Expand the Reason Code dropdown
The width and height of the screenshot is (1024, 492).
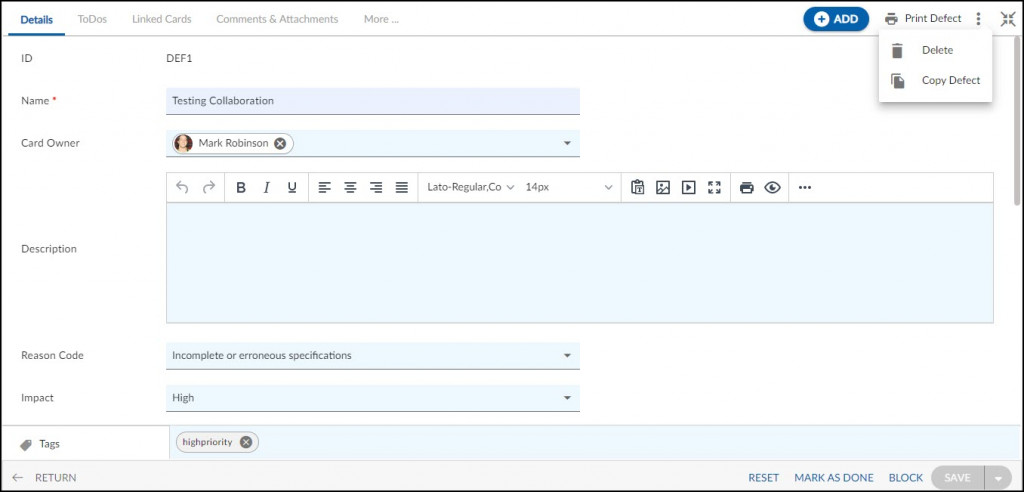[x=567, y=355]
